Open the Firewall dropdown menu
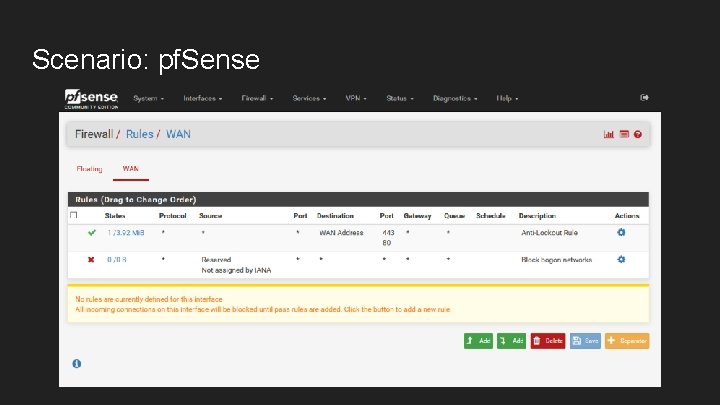 point(257,98)
